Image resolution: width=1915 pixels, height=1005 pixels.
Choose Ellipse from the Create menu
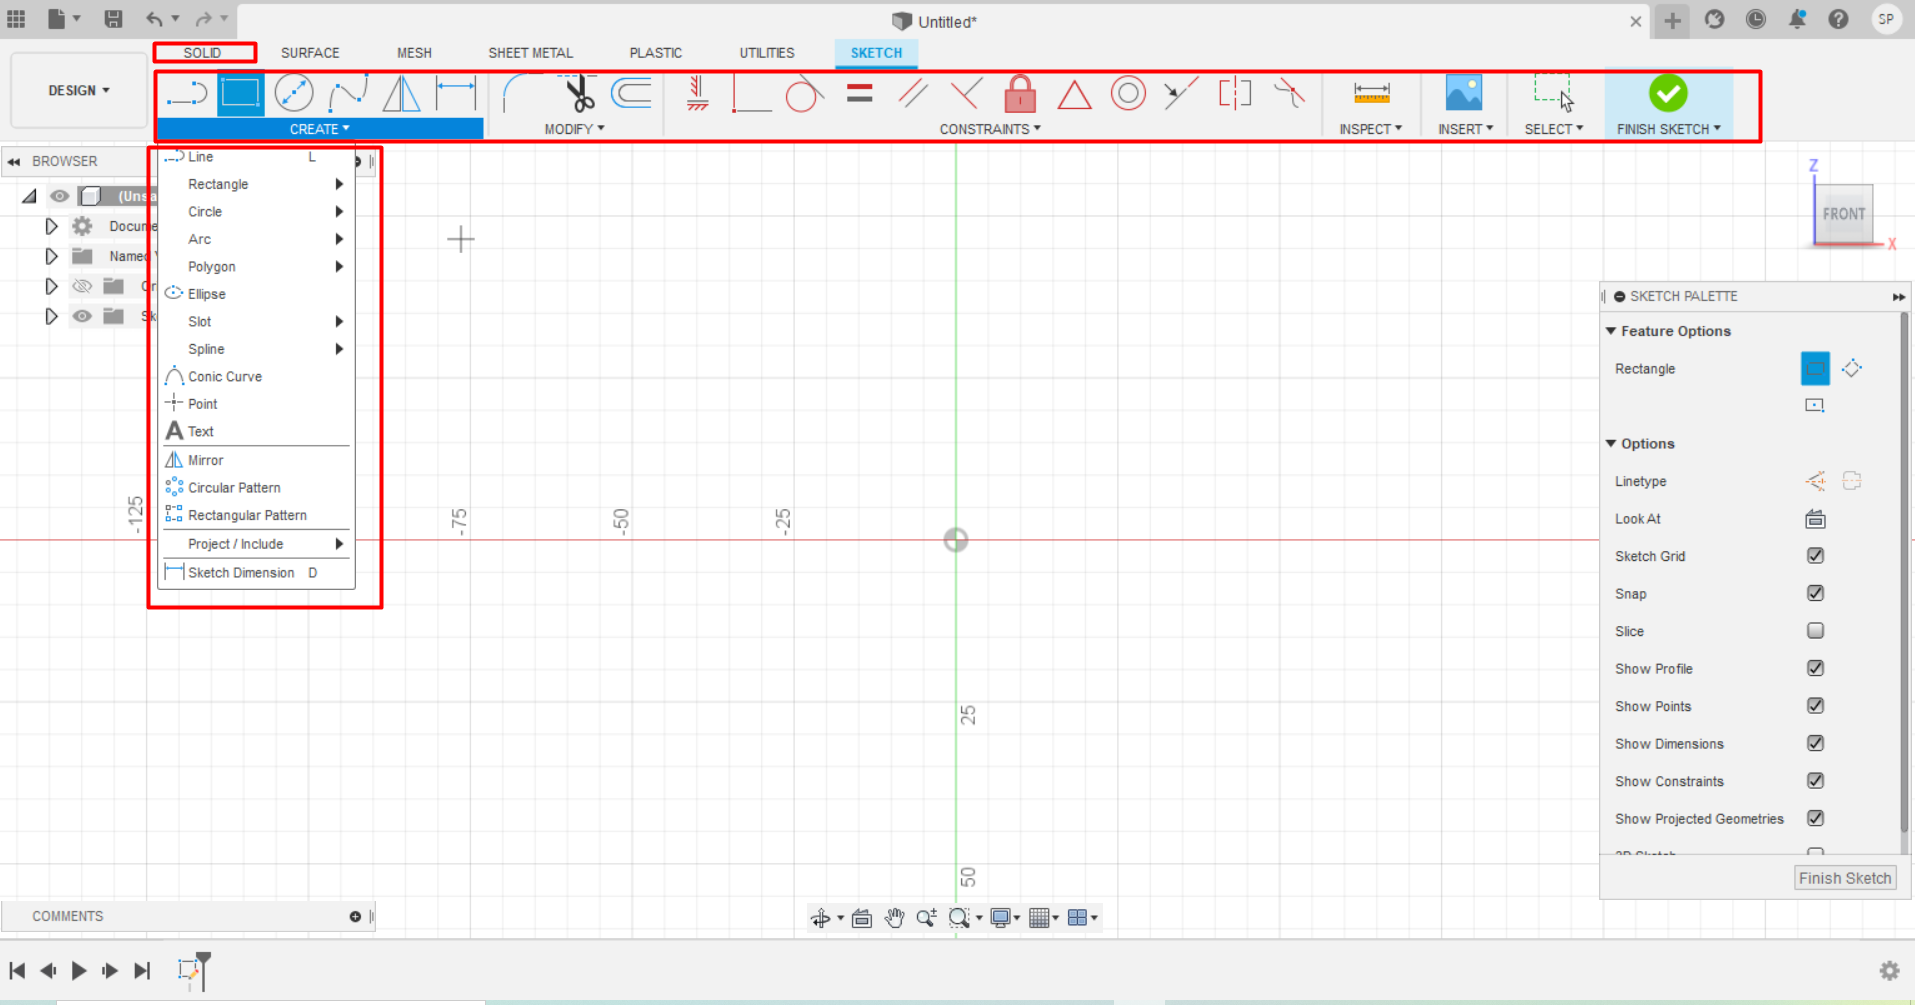256,294
